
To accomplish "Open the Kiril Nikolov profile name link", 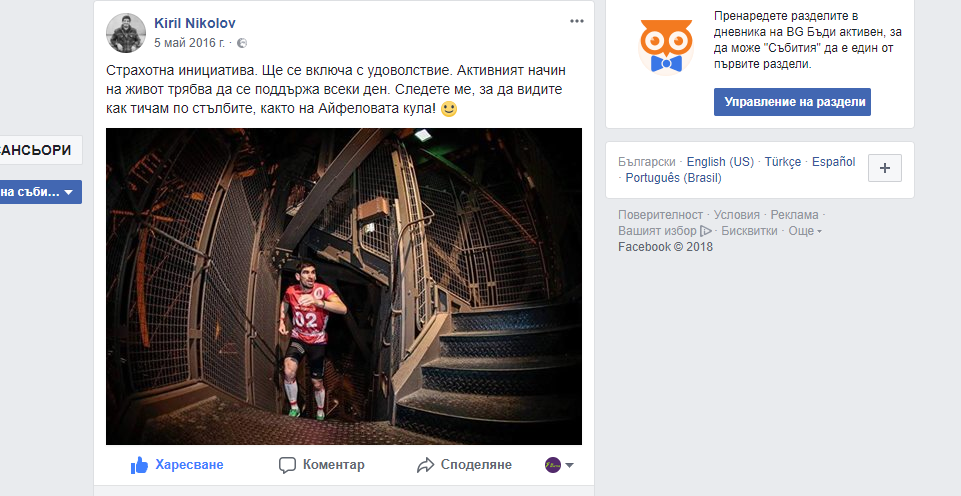I will (x=195, y=23).
